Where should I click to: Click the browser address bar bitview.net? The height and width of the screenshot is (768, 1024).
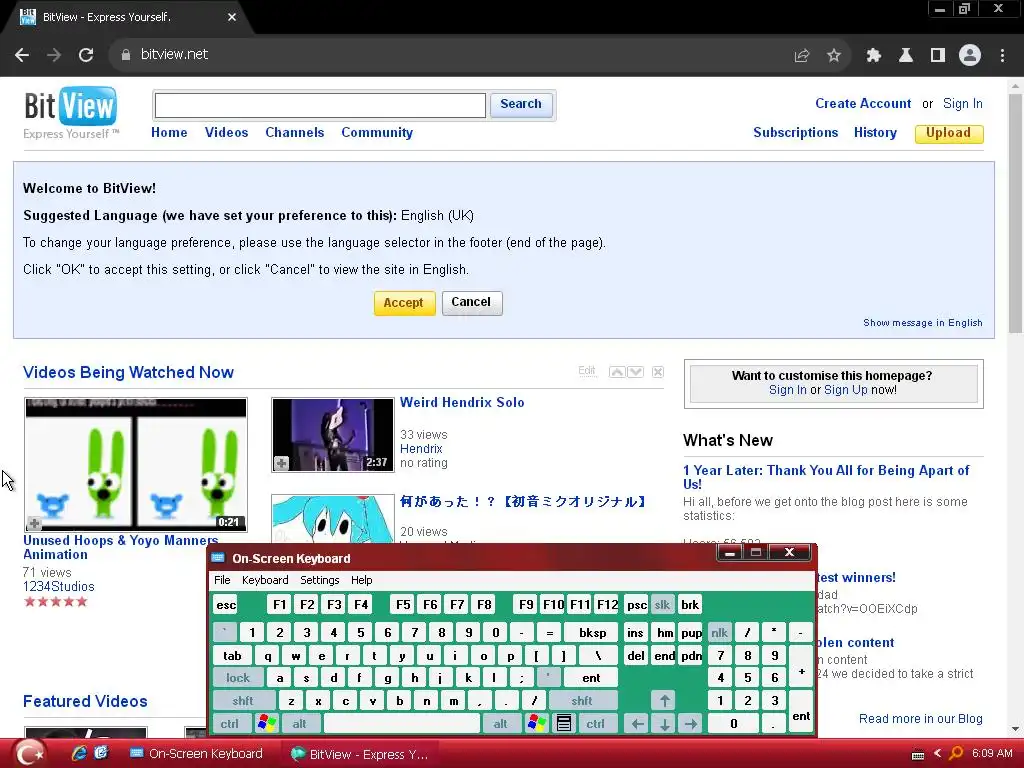click(x=451, y=55)
